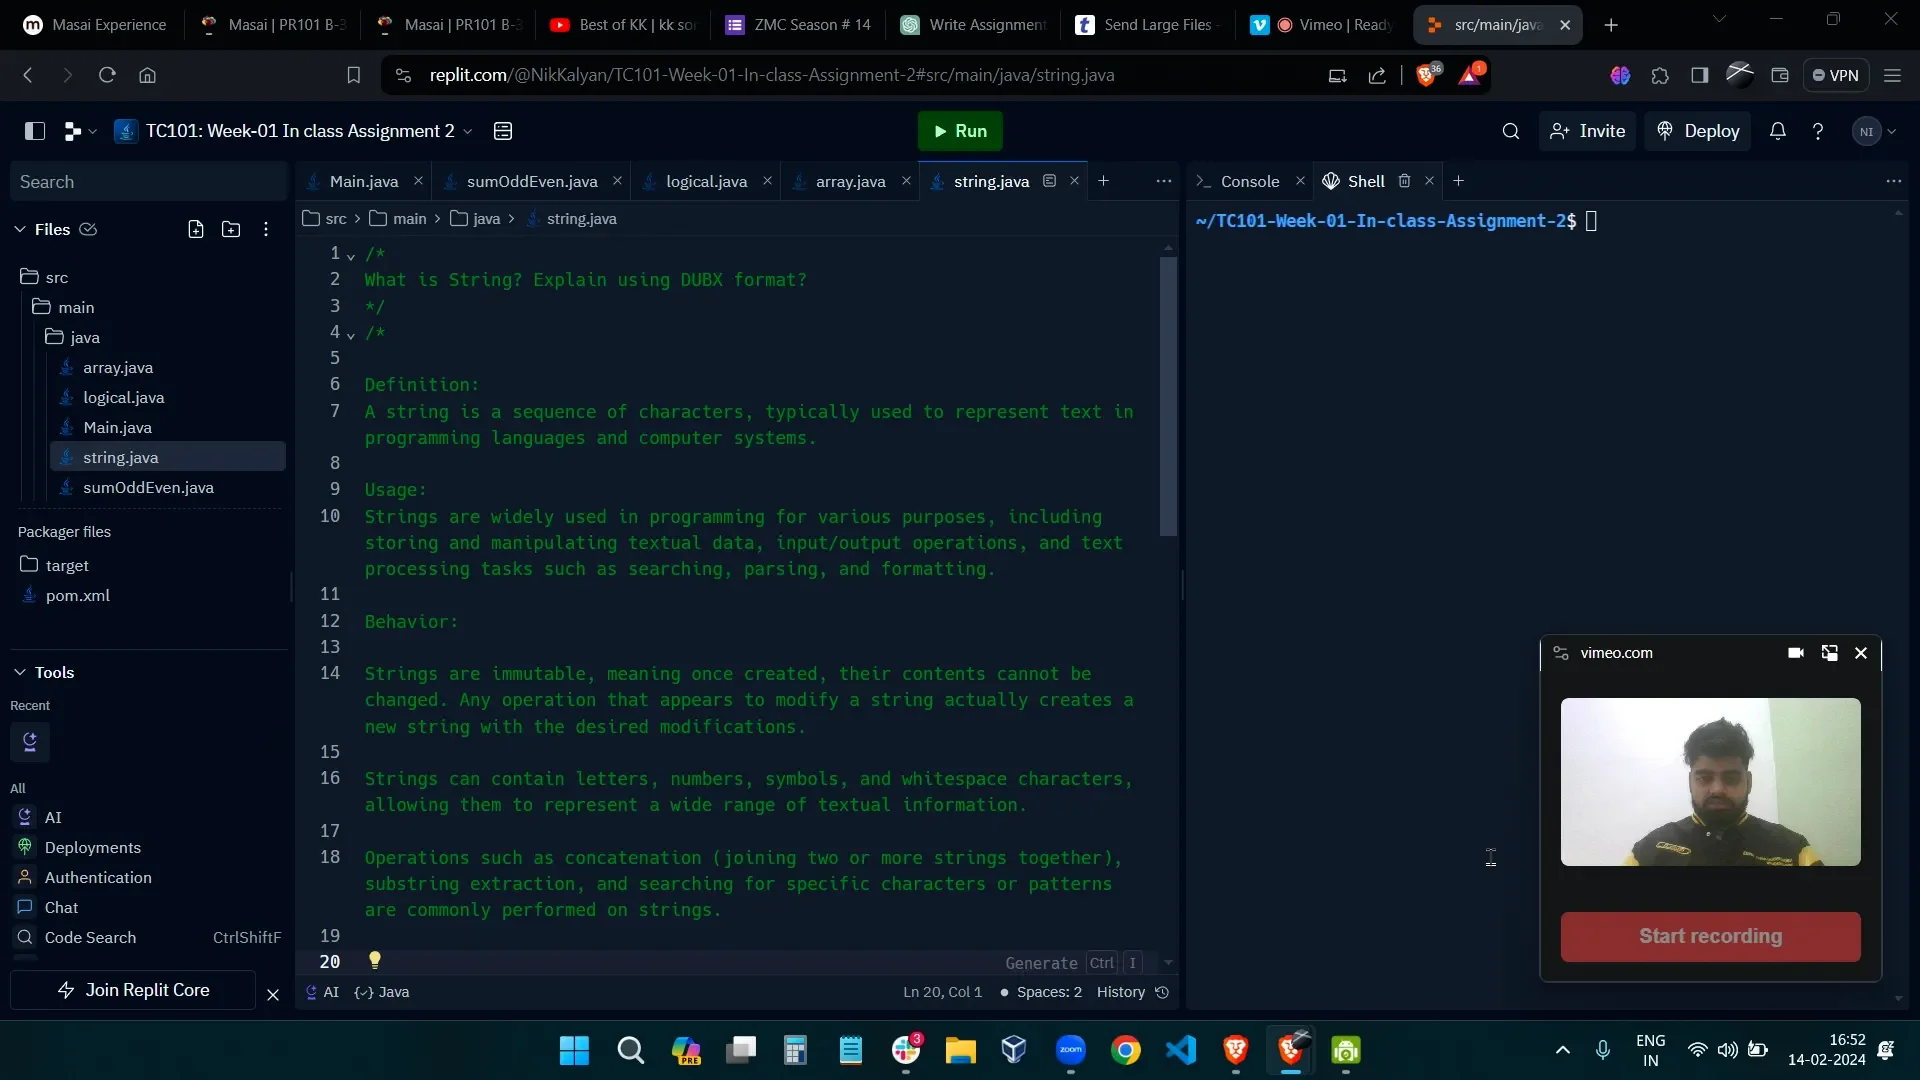The image size is (1920, 1080).
Task: Click the file Search input field
Action: click(x=148, y=182)
